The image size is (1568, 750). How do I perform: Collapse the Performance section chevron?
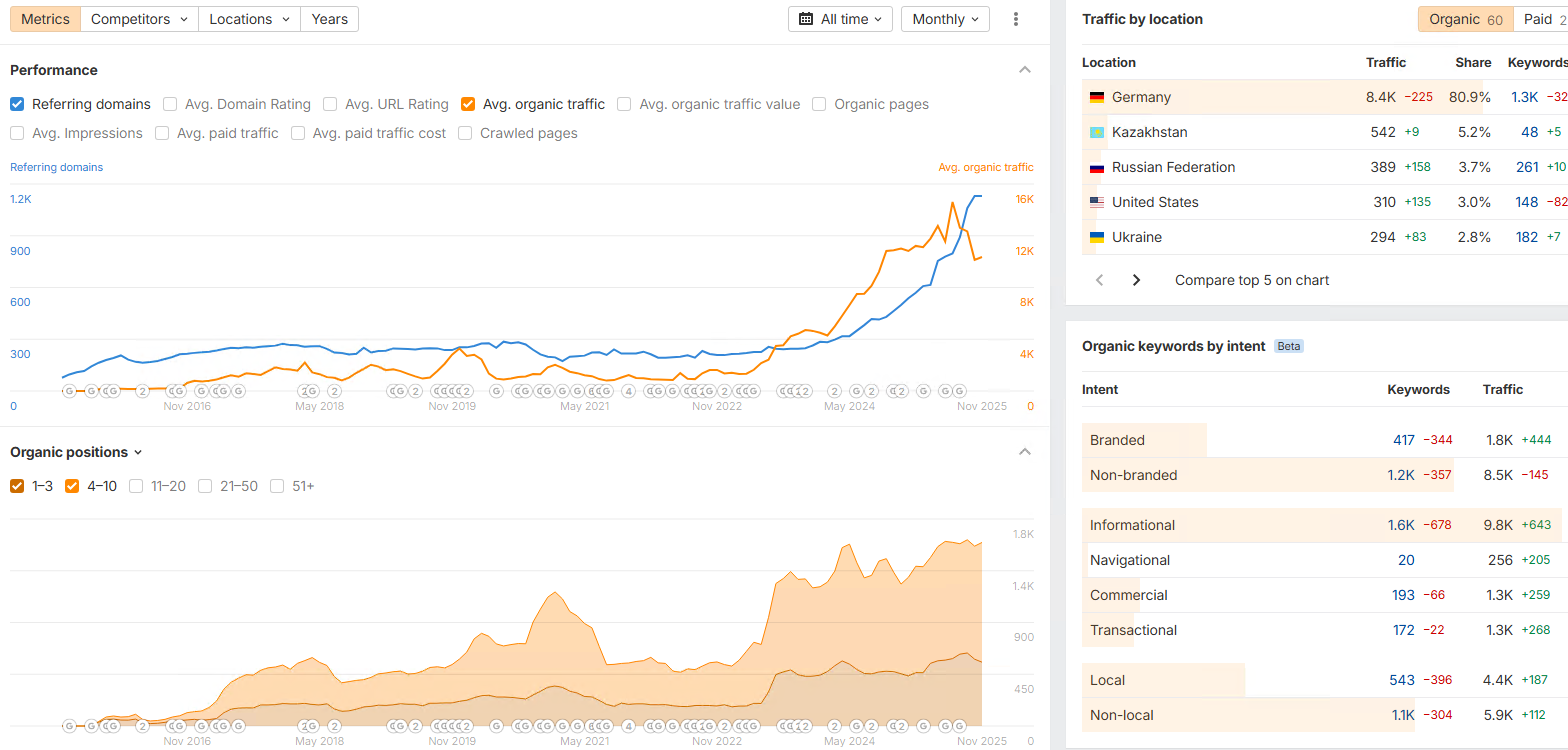[x=1024, y=70]
